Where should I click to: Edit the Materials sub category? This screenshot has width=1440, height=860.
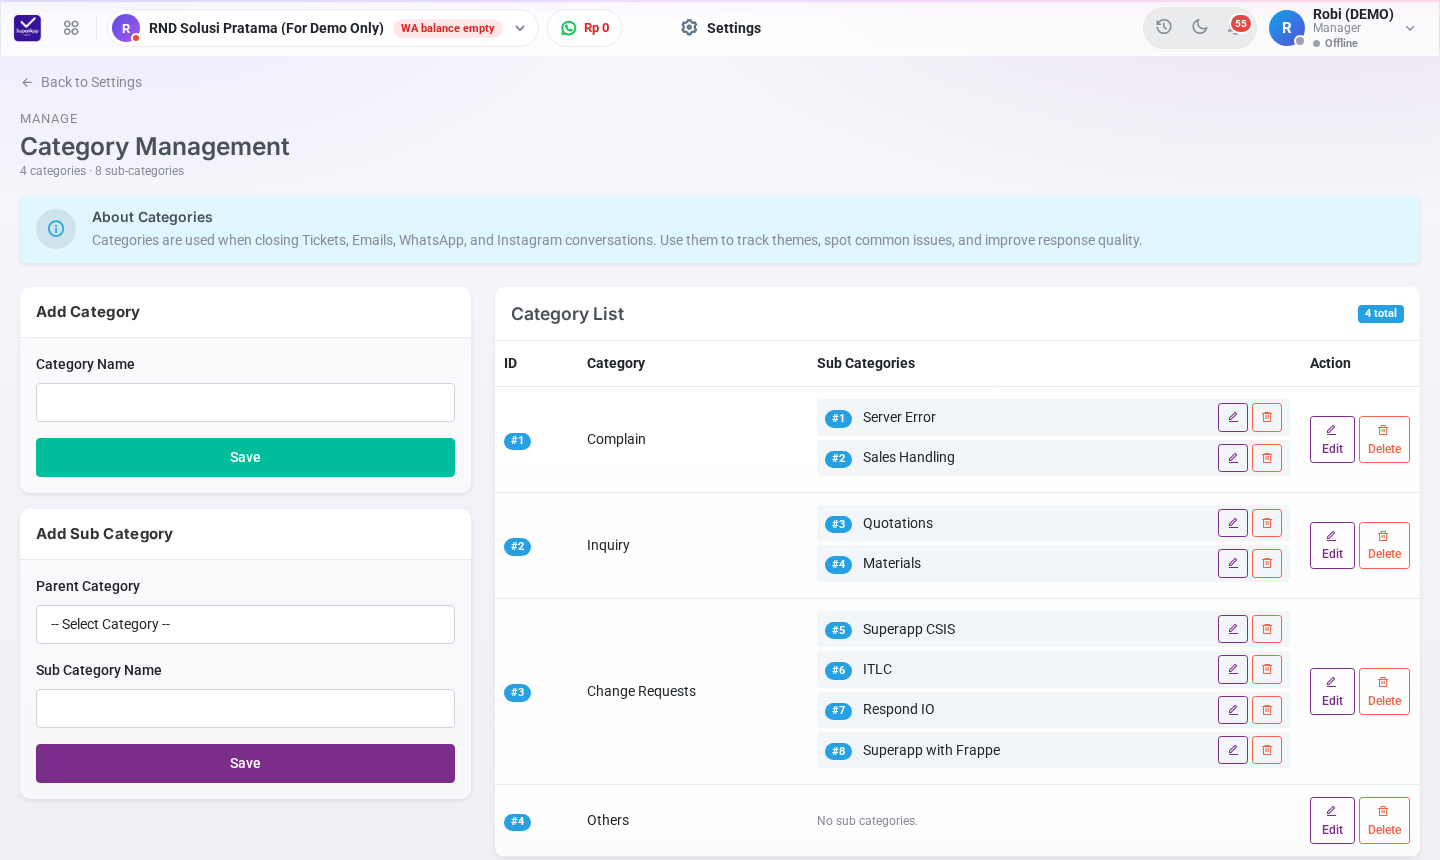click(1233, 563)
